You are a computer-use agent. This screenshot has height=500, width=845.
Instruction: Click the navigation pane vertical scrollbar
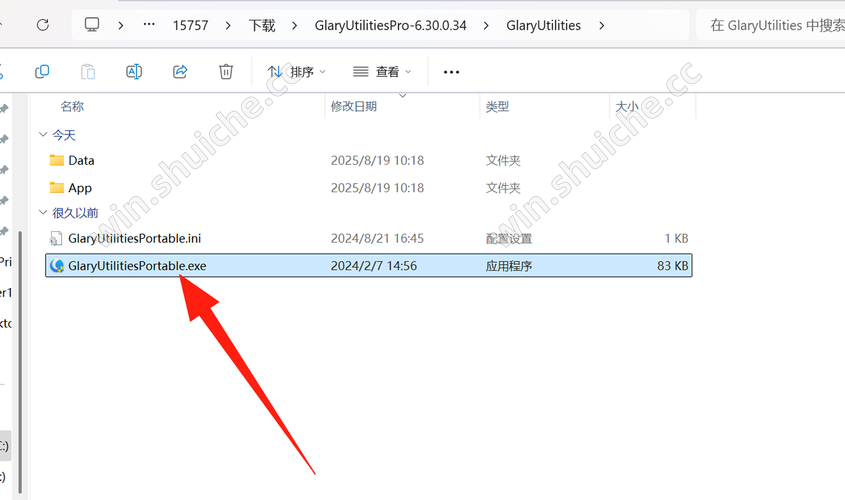[x=20, y=361]
